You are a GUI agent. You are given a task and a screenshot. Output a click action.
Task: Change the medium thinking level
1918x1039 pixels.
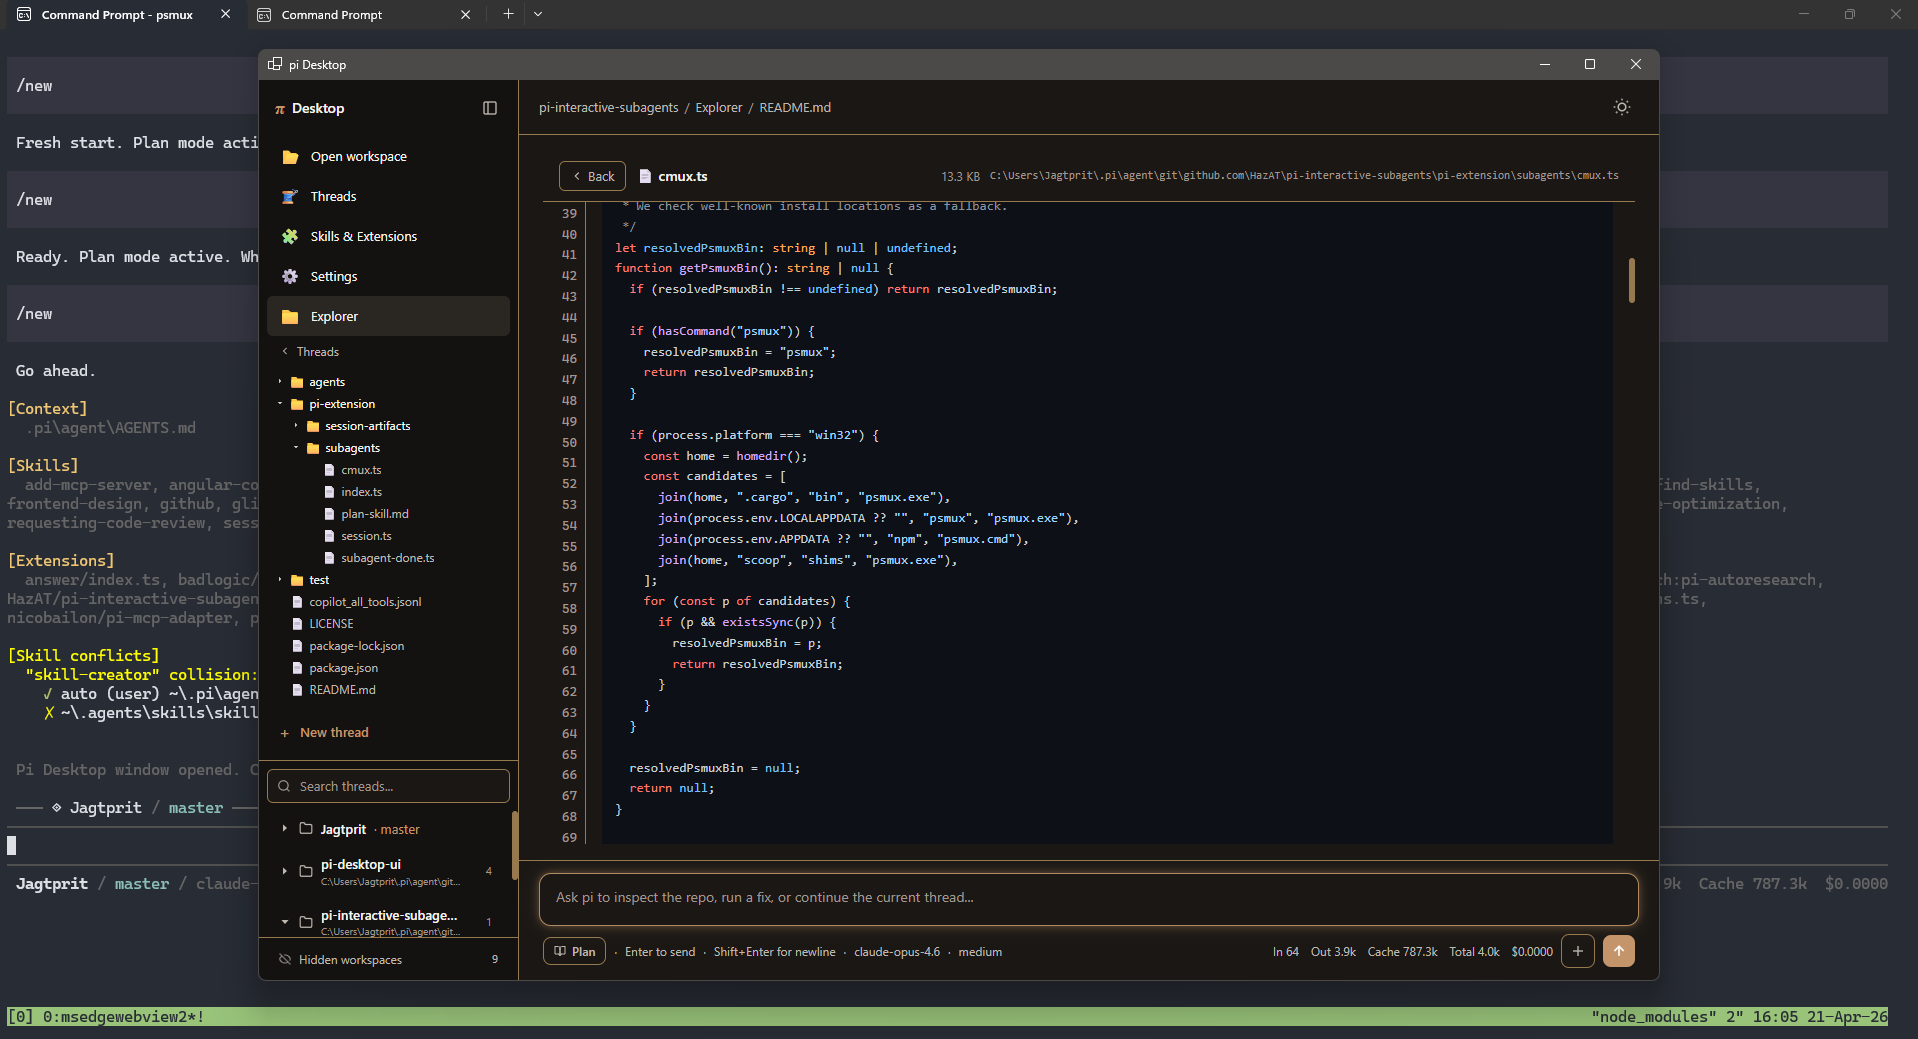pos(980,952)
